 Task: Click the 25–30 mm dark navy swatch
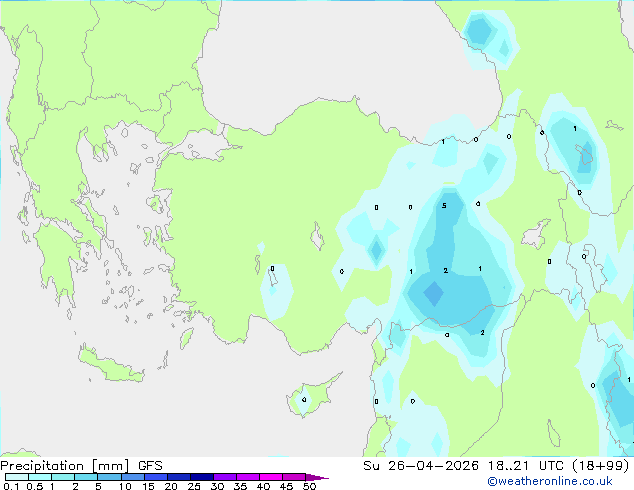point(201,477)
